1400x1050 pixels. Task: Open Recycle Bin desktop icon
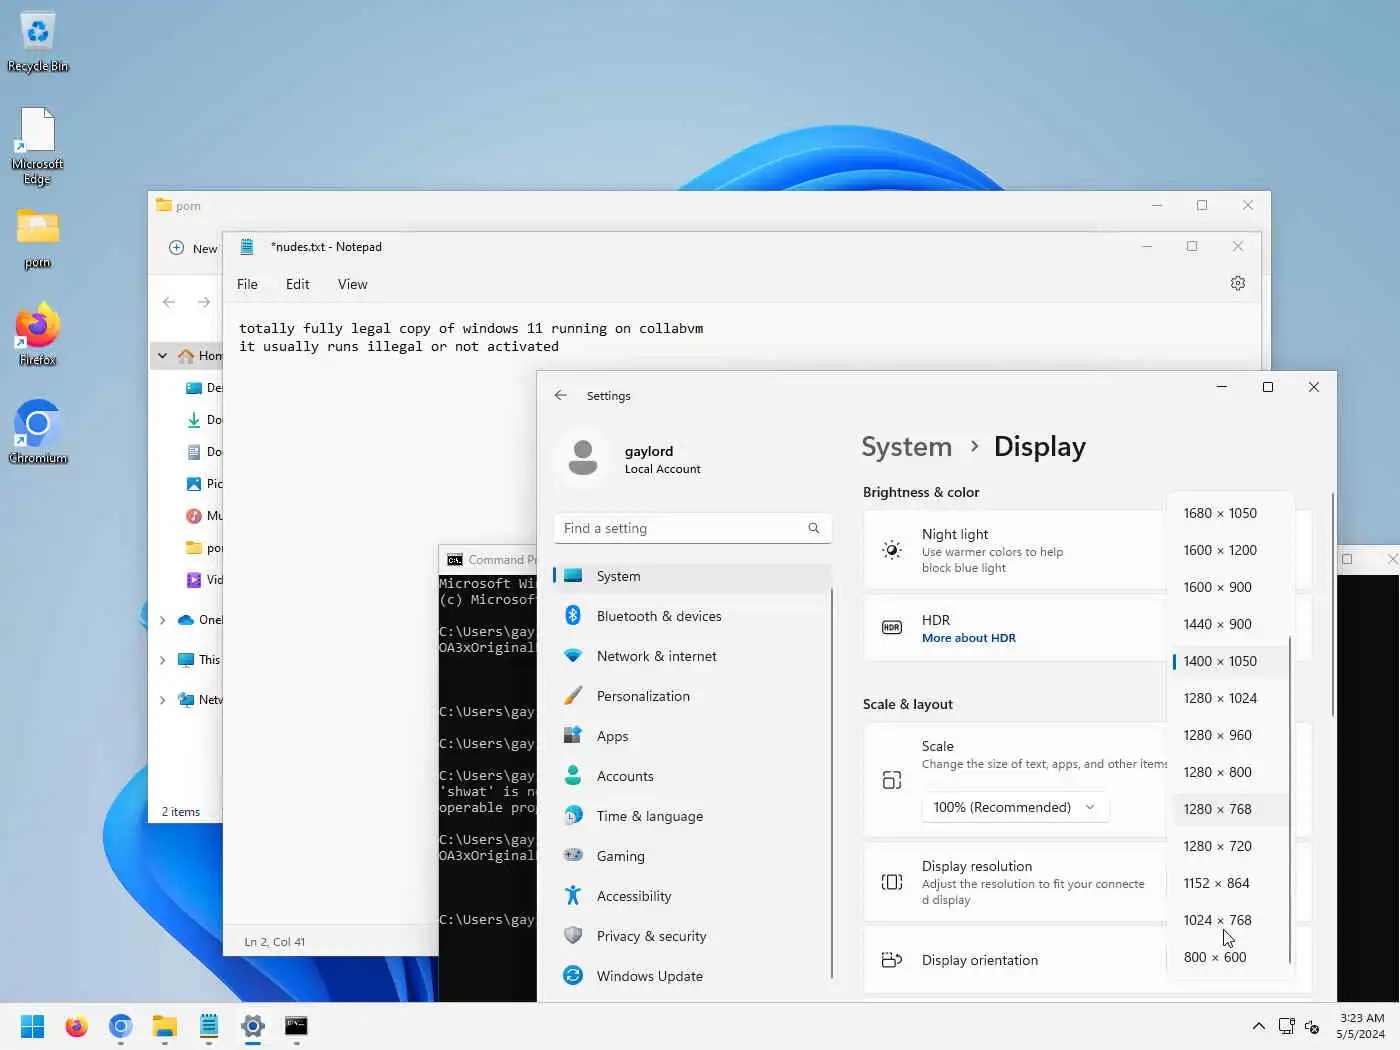pos(38,42)
